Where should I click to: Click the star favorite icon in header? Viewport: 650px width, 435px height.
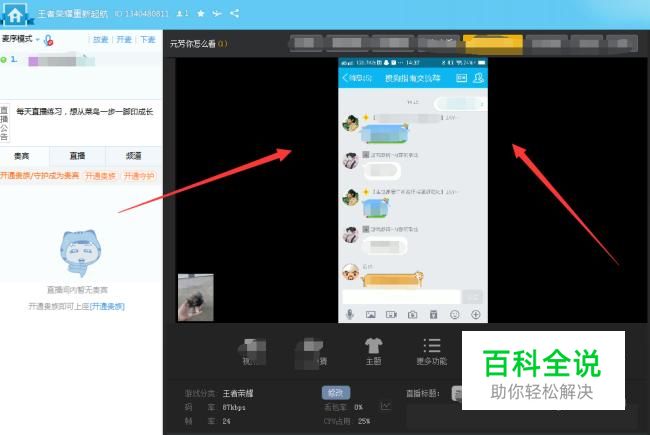pos(201,14)
